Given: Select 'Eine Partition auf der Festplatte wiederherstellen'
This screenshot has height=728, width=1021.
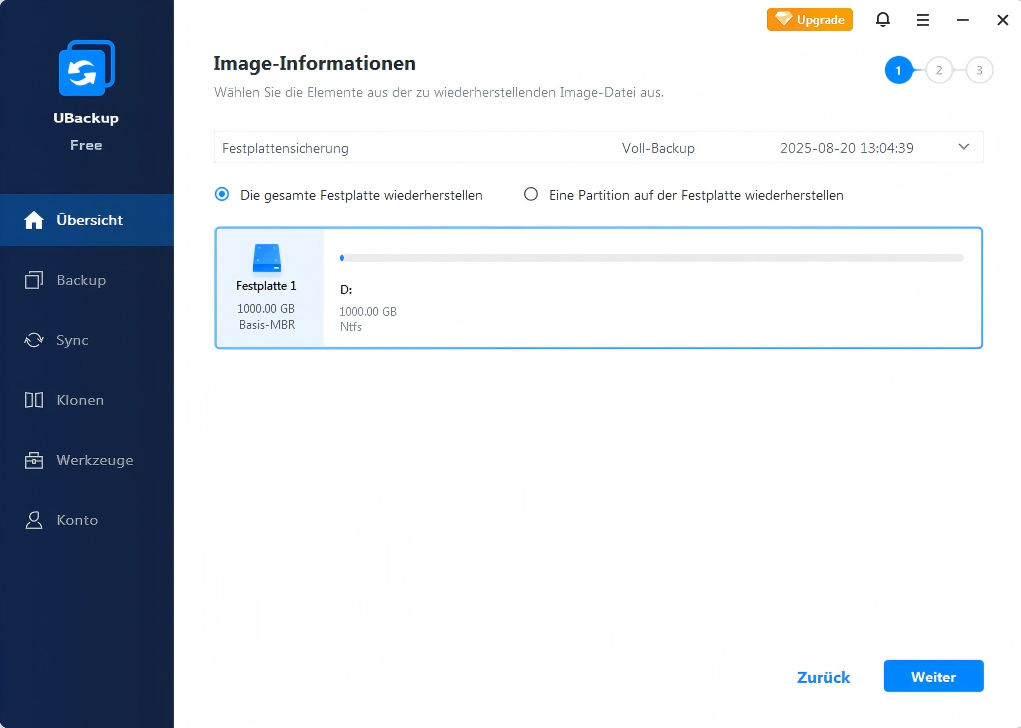Looking at the screenshot, I should click(x=531, y=195).
